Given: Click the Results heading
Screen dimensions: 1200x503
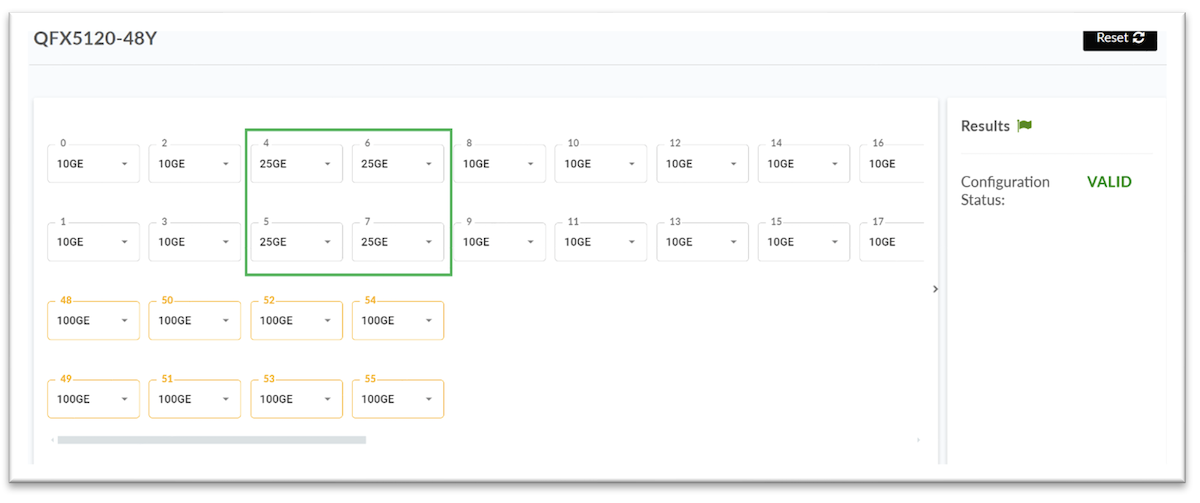Looking at the screenshot, I should (x=985, y=126).
